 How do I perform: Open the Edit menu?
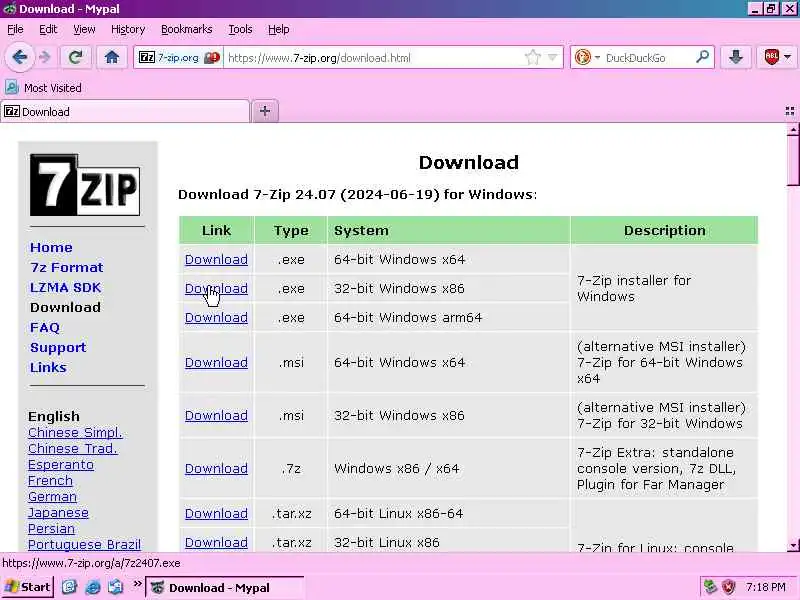coord(48,30)
